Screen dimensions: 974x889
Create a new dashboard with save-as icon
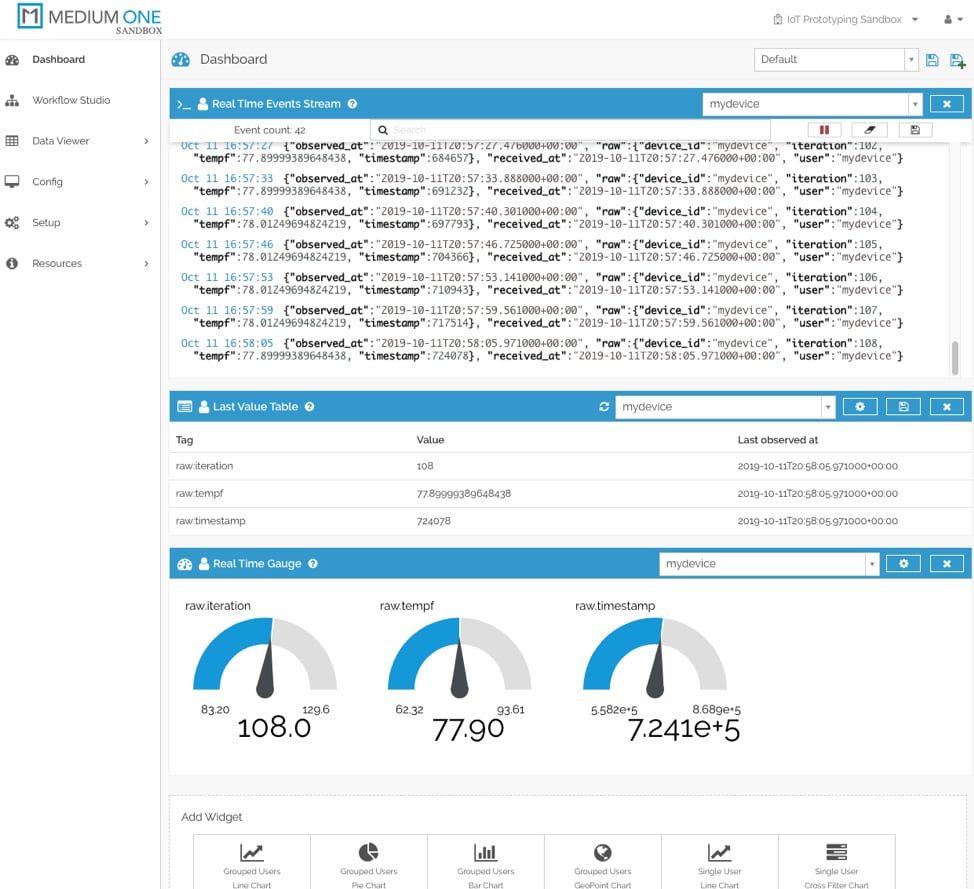pos(956,60)
